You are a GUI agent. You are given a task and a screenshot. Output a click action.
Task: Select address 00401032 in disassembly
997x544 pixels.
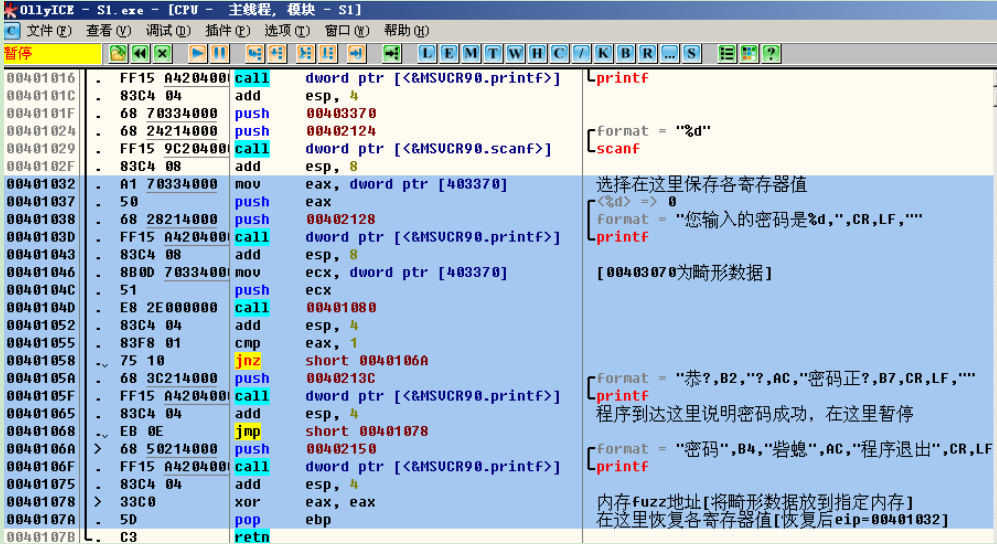click(x=41, y=184)
